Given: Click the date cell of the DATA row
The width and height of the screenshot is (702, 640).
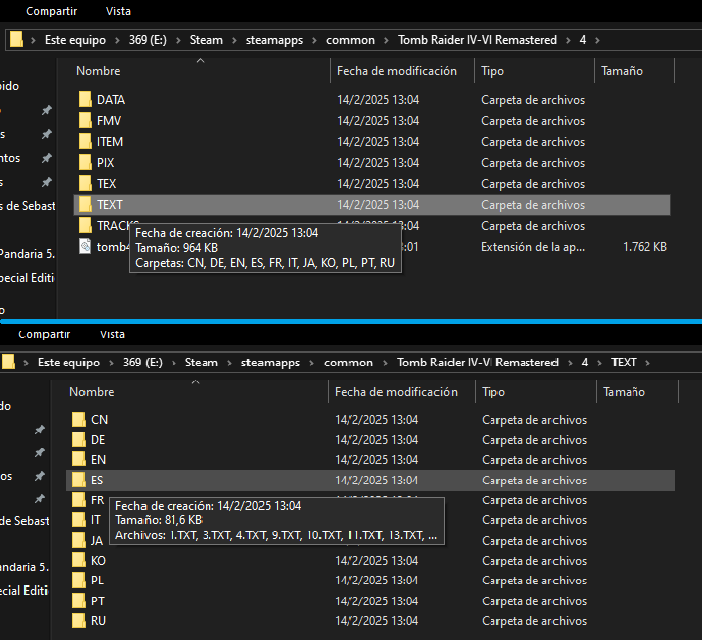Looking at the screenshot, I should [378, 99].
